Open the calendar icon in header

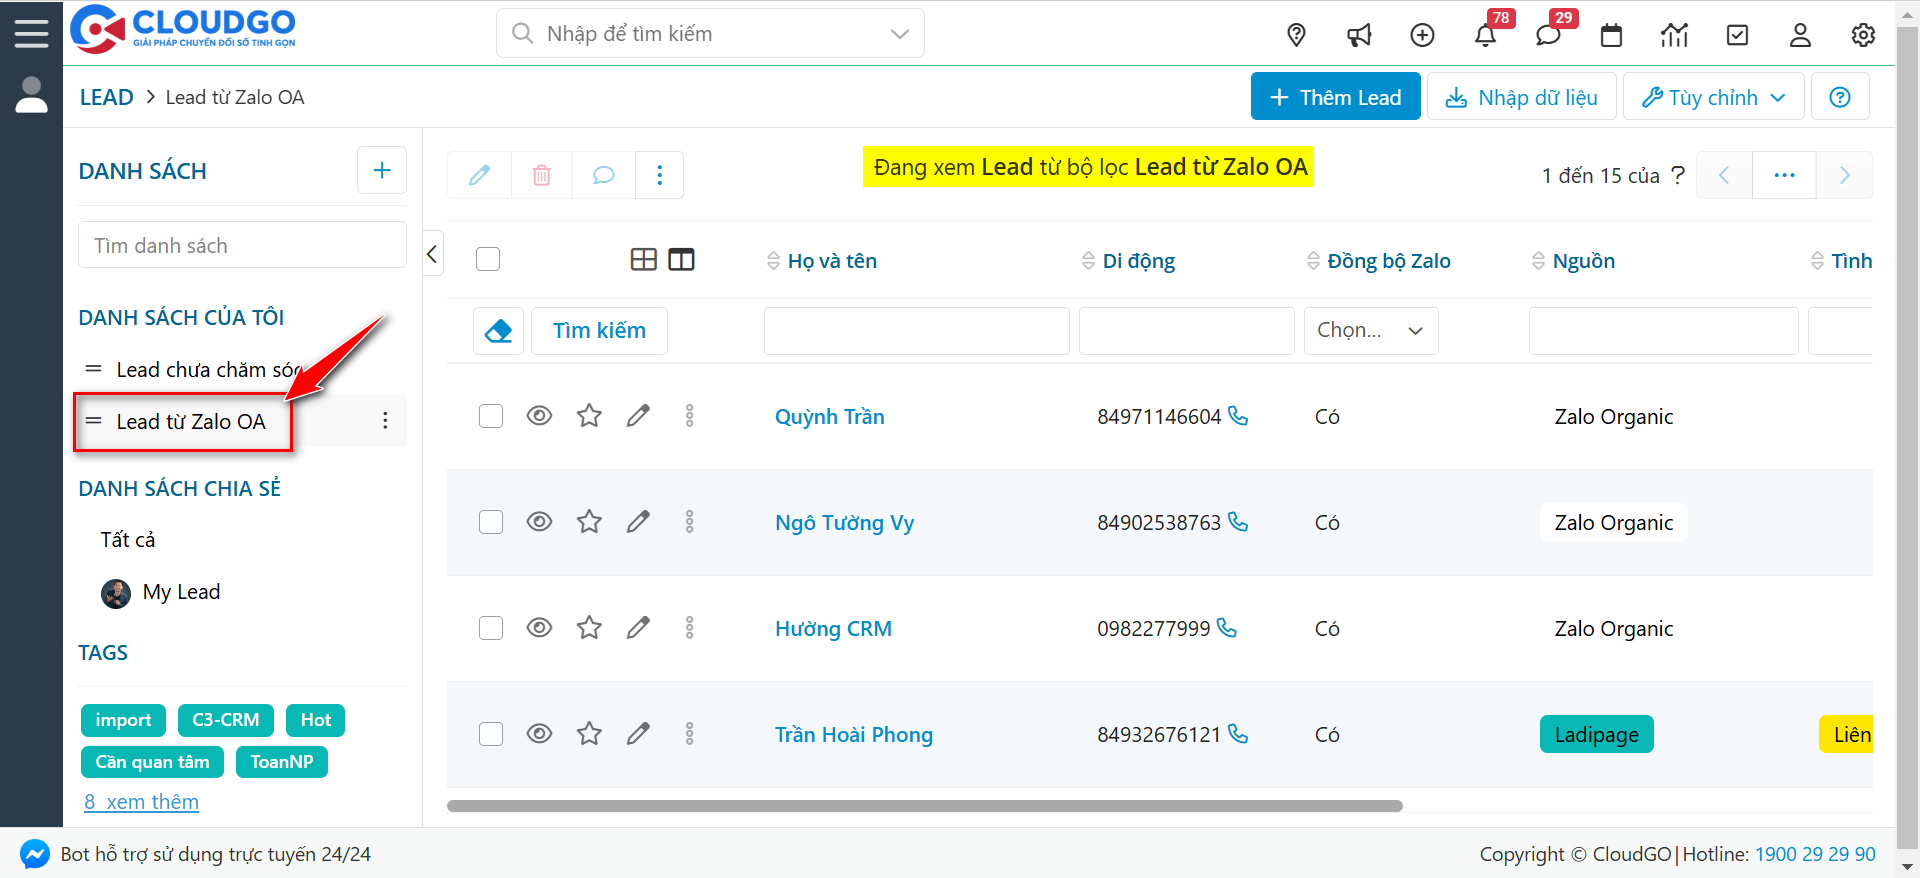click(x=1611, y=36)
